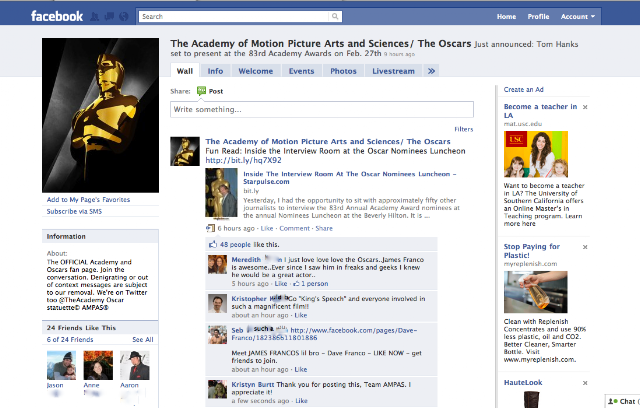The image size is (640, 408).
Task: Click See All friends link
Action: click(143, 339)
